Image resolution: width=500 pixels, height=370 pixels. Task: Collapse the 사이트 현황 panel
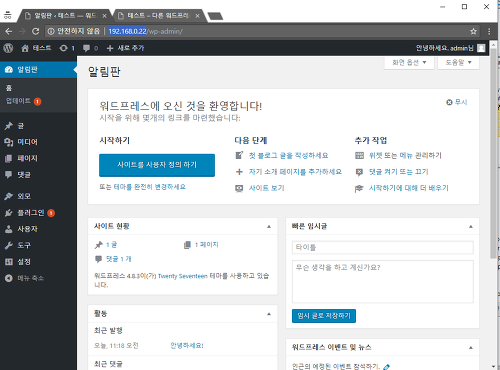269,227
